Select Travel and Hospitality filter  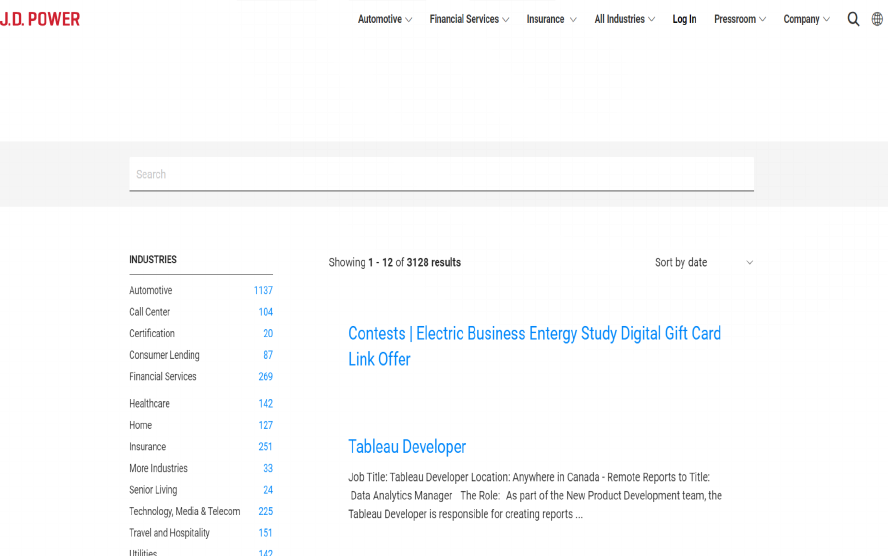pyautogui.click(x=169, y=533)
